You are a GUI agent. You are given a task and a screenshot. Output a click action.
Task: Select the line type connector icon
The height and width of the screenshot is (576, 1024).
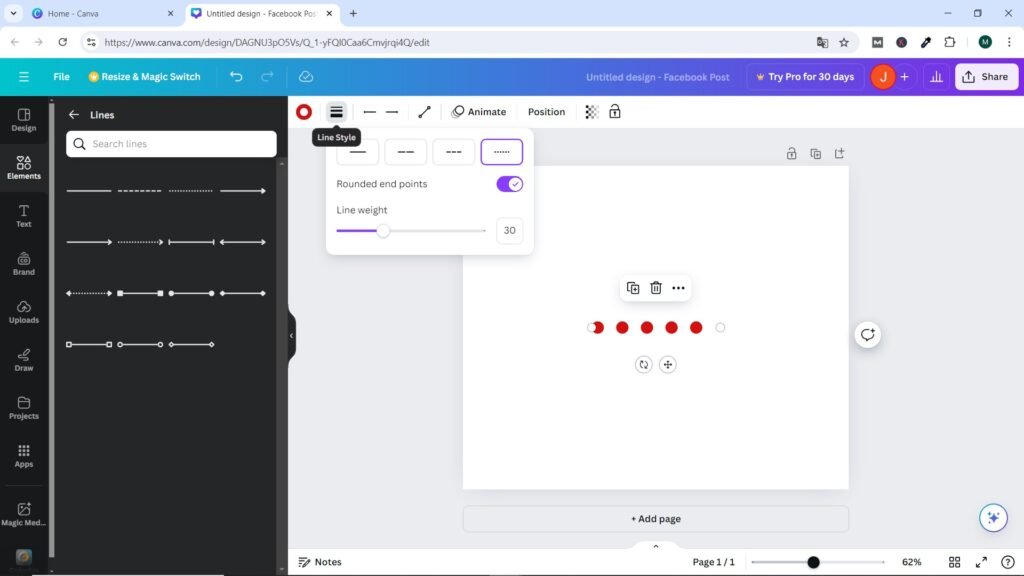pyautogui.click(x=424, y=112)
